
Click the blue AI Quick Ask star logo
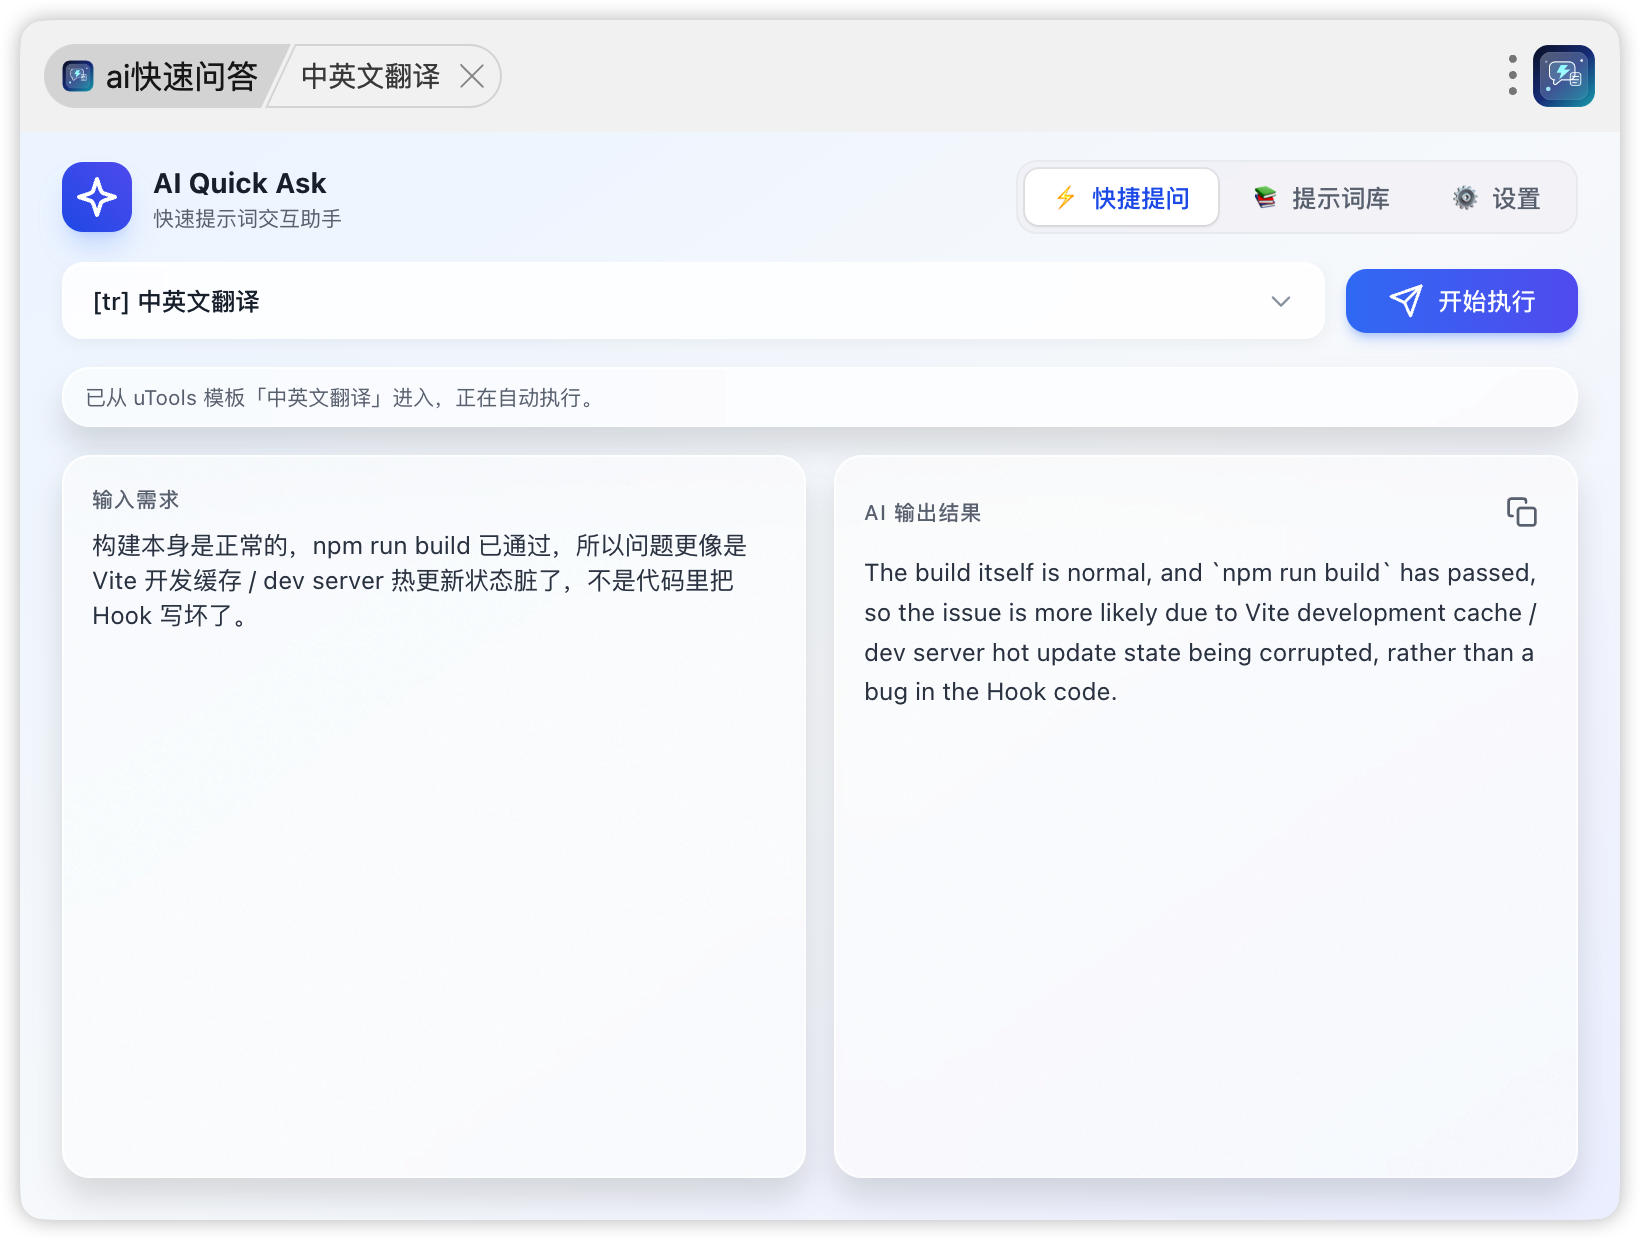(x=97, y=197)
